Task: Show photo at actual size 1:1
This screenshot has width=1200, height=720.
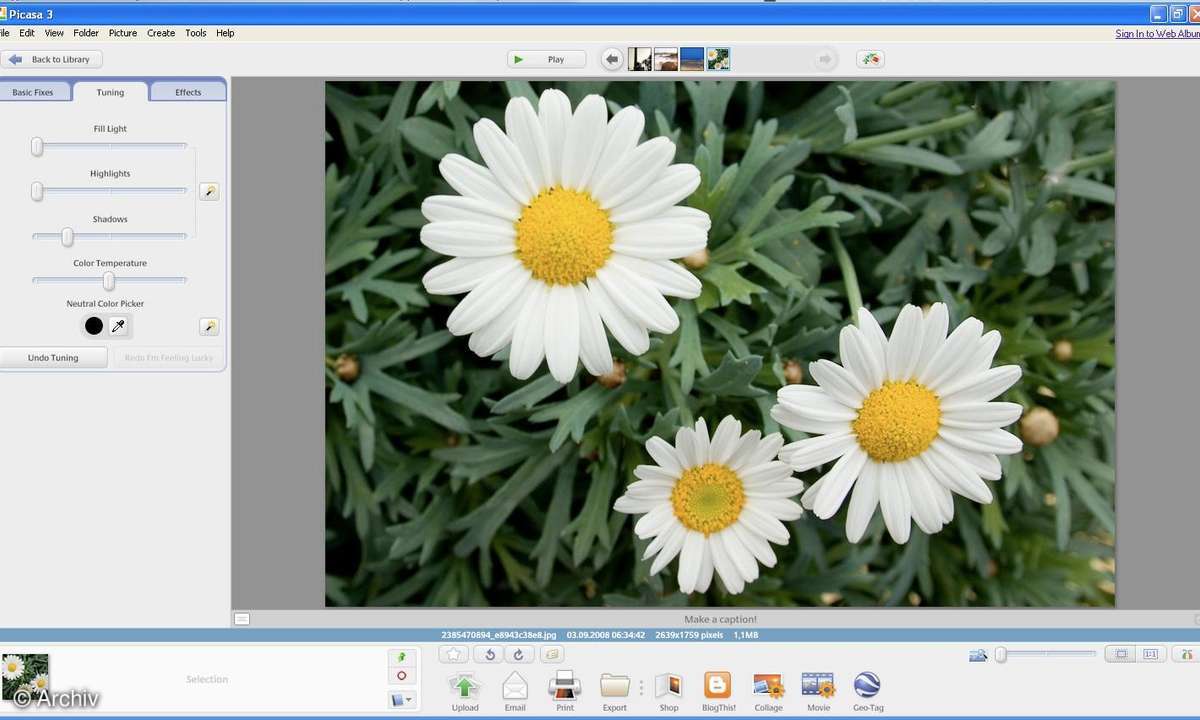Action: 1150,654
